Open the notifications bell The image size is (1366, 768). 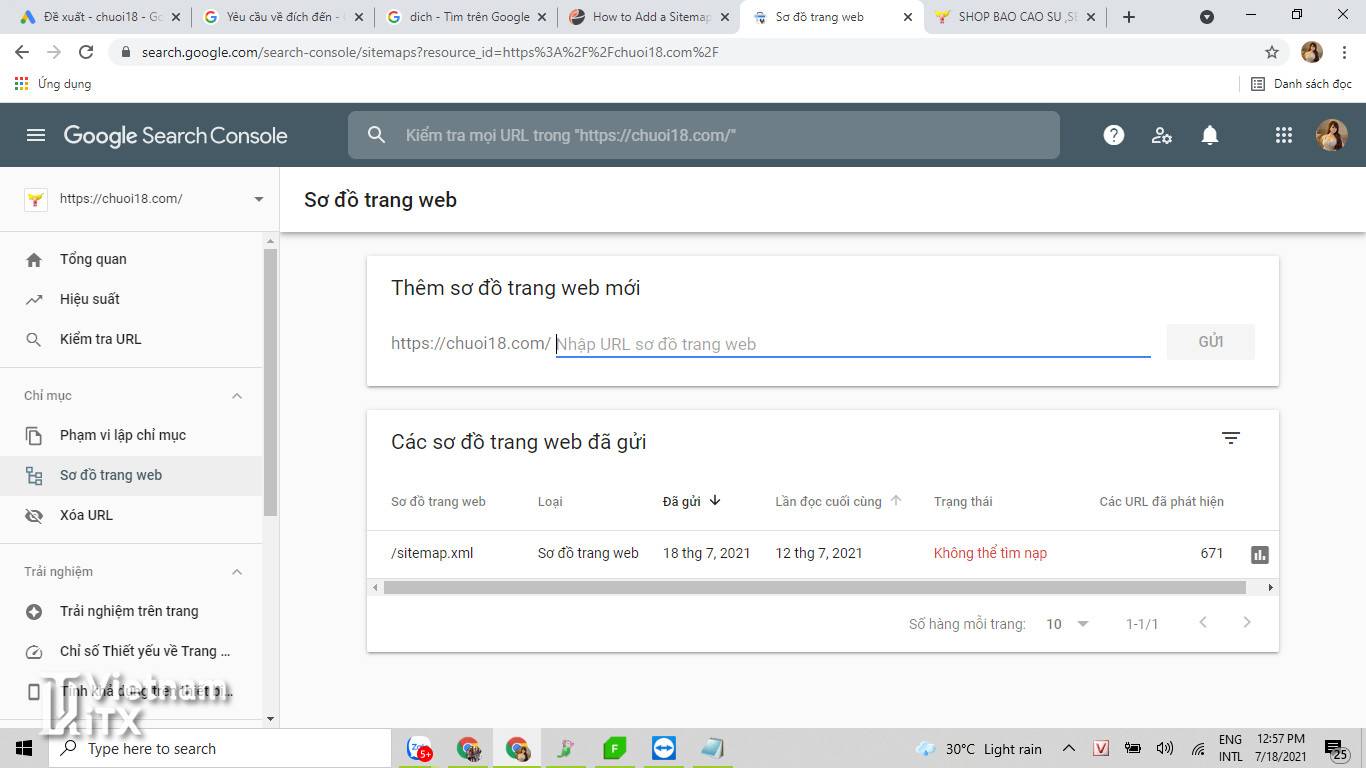tap(1209, 135)
